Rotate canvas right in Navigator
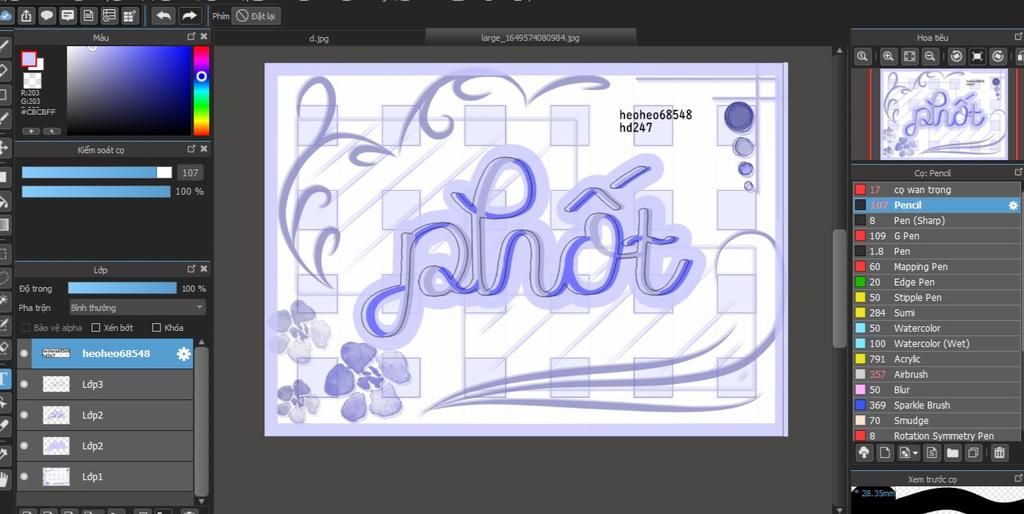Viewport: 1024px width, 514px height. [x=998, y=57]
